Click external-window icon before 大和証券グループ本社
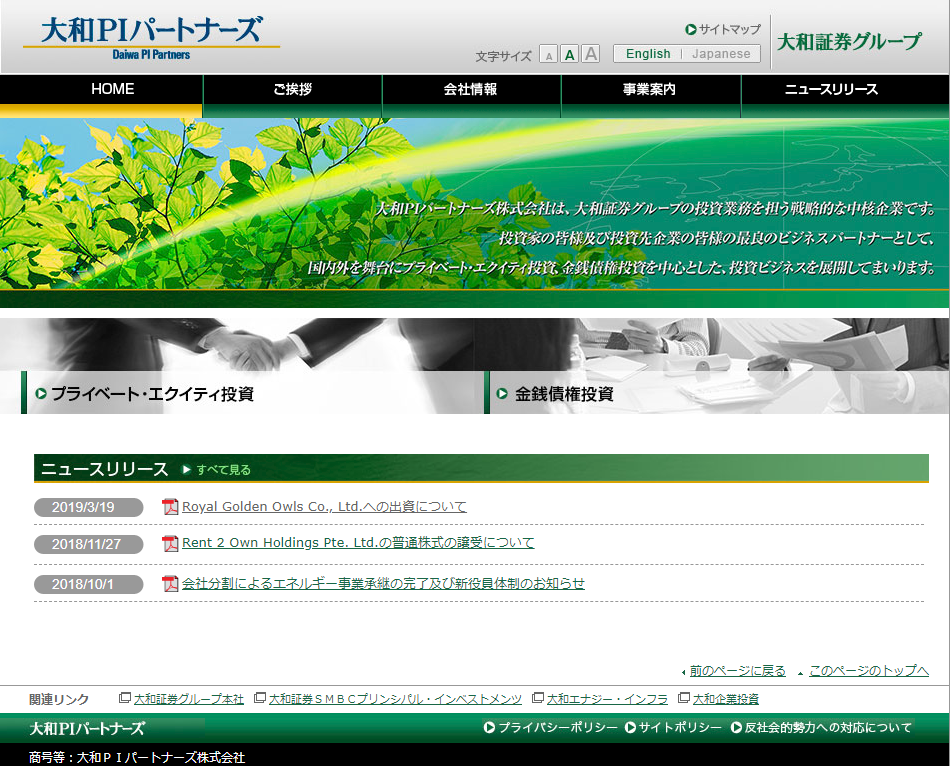This screenshot has width=950, height=766. point(125,698)
